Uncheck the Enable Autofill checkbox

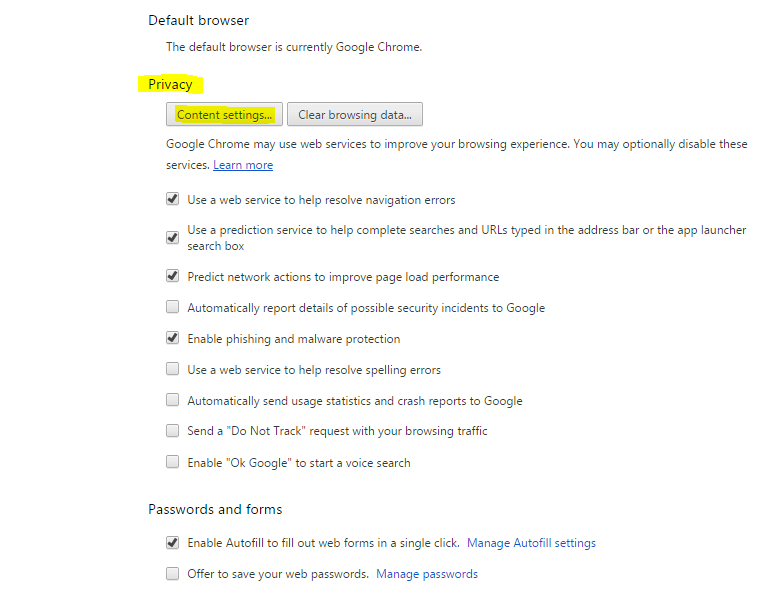point(173,543)
